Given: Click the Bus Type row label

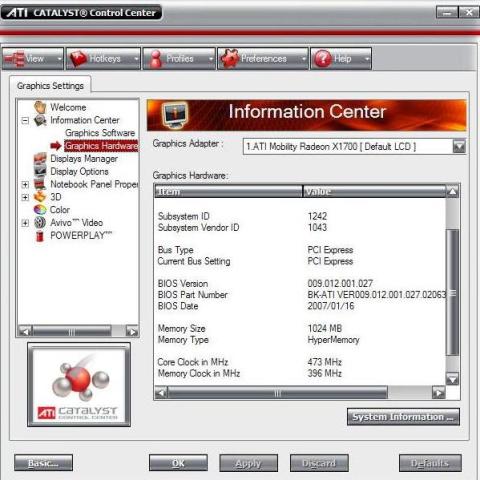Looking at the screenshot, I should coord(175,250).
